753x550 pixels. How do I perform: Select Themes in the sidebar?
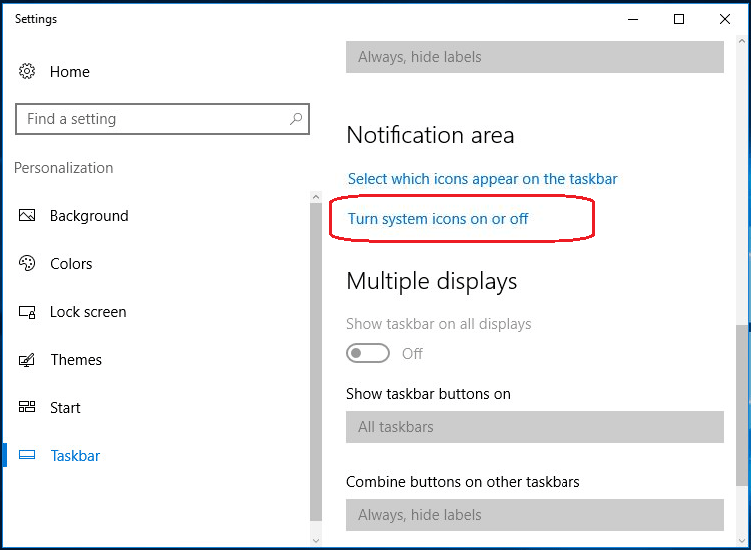76,360
